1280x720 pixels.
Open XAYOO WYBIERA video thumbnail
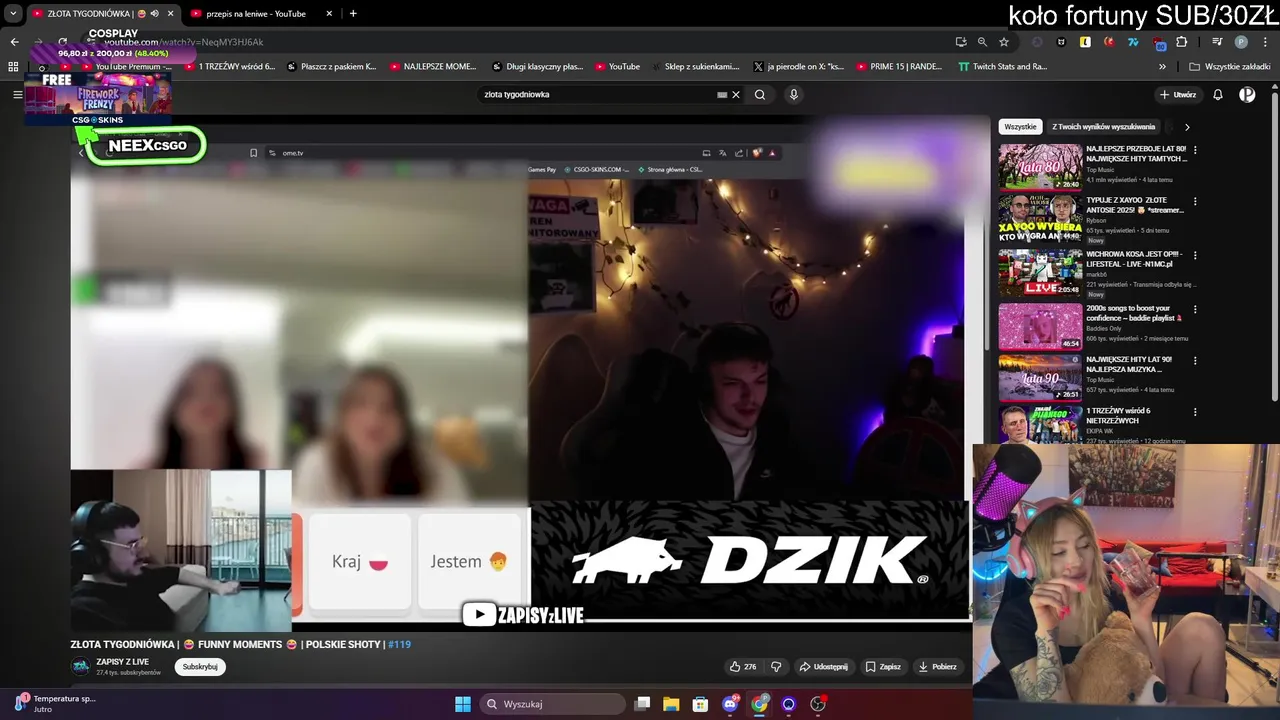(x=1040, y=219)
